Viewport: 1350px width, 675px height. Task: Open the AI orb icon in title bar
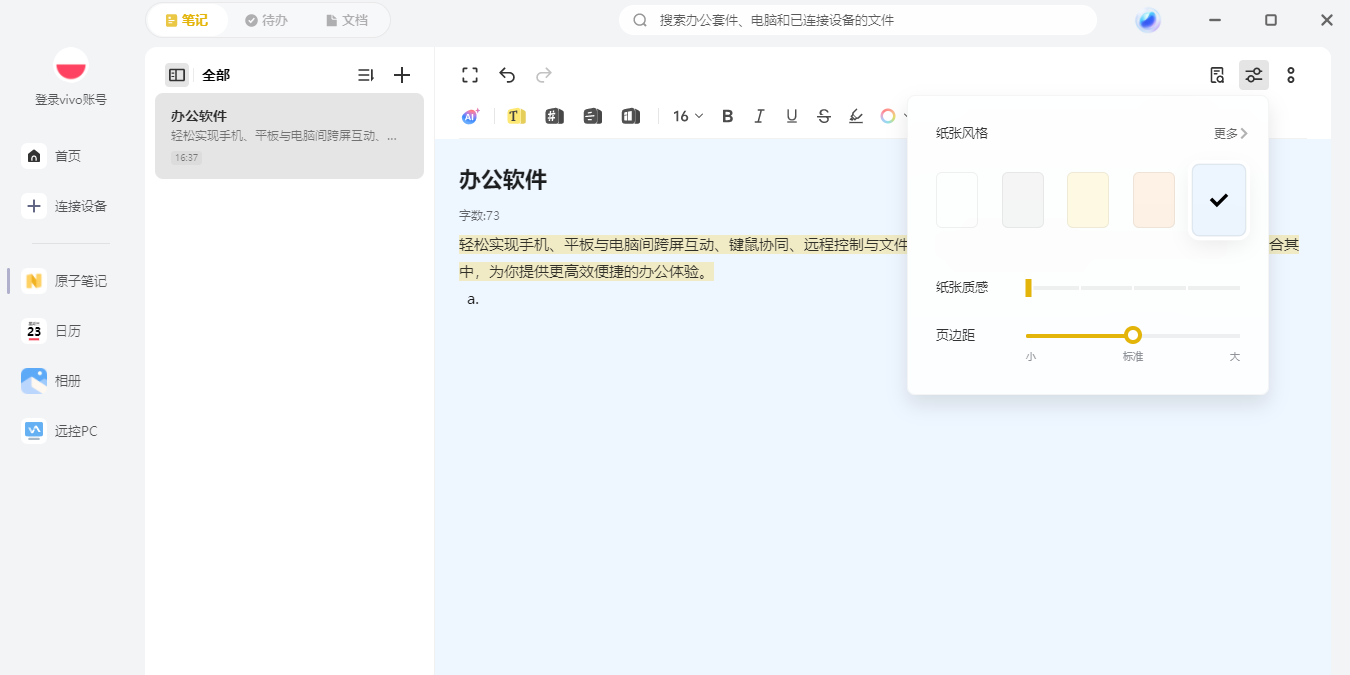[x=1148, y=20]
